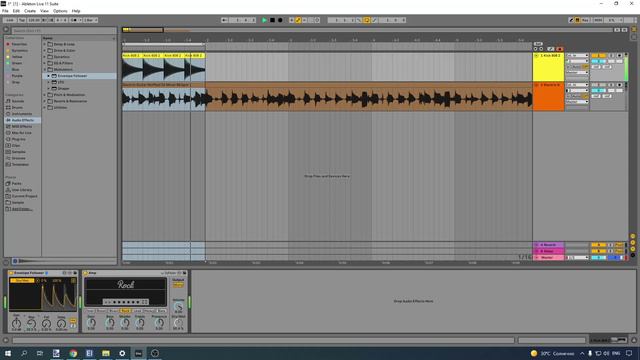The image size is (640, 360).
Task: Expand the Utilities folder
Action: click(x=45, y=107)
